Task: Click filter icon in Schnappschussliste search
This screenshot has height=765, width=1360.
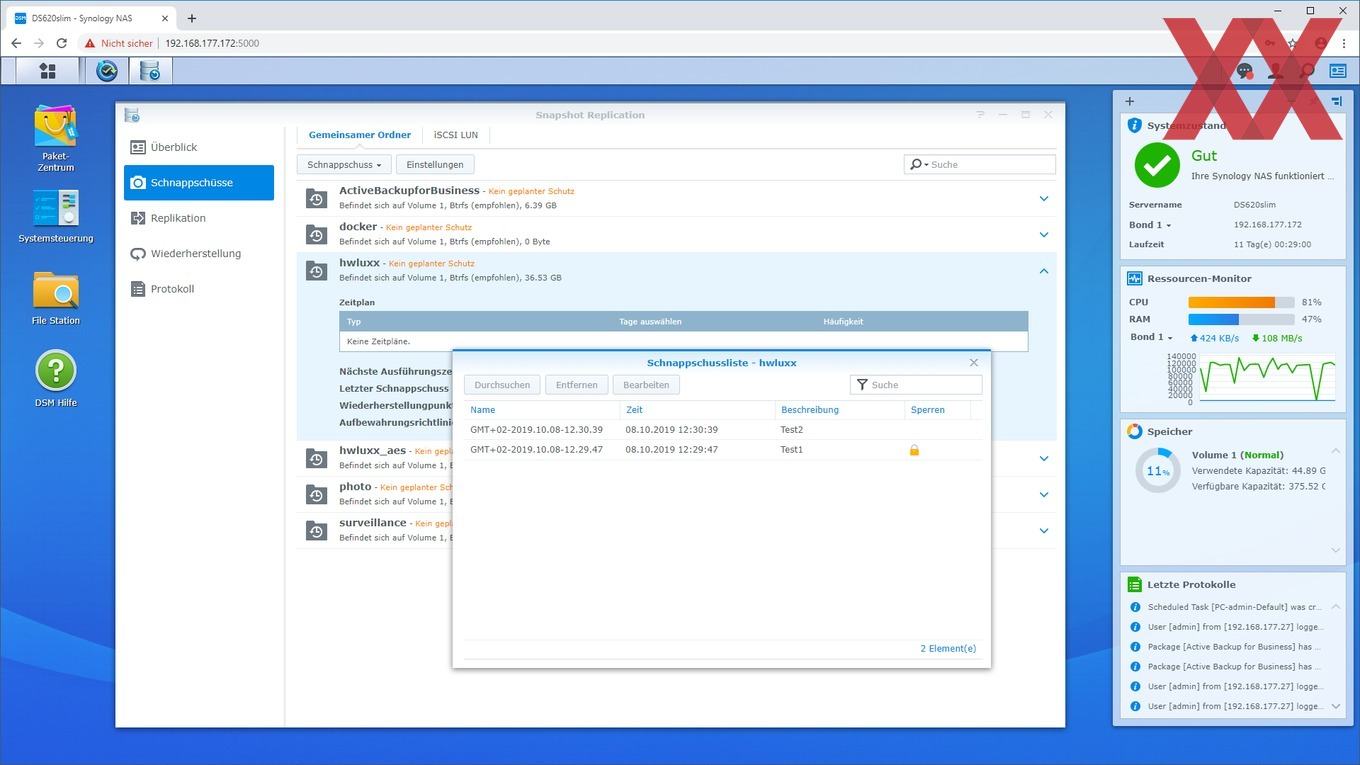Action: pyautogui.click(x=862, y=385)
